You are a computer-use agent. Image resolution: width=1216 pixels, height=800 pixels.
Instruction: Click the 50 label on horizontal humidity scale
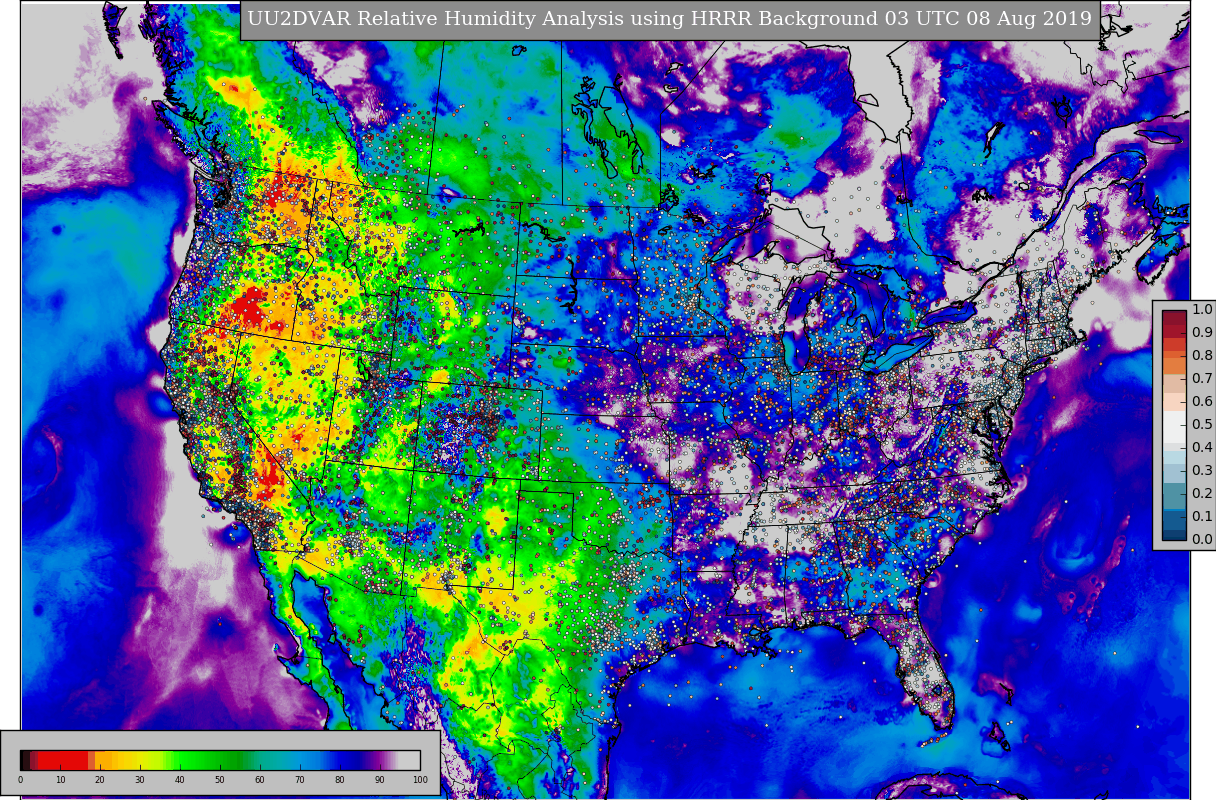(x=220, y=780)
